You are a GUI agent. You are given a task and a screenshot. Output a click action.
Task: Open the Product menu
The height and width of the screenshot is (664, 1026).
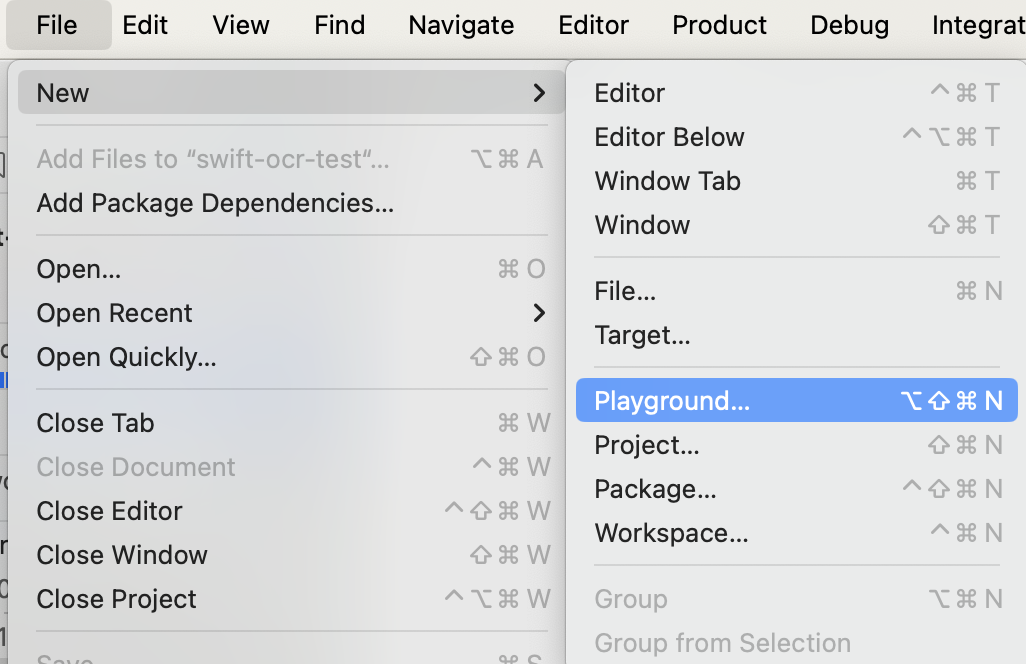(x=719, y=25)
